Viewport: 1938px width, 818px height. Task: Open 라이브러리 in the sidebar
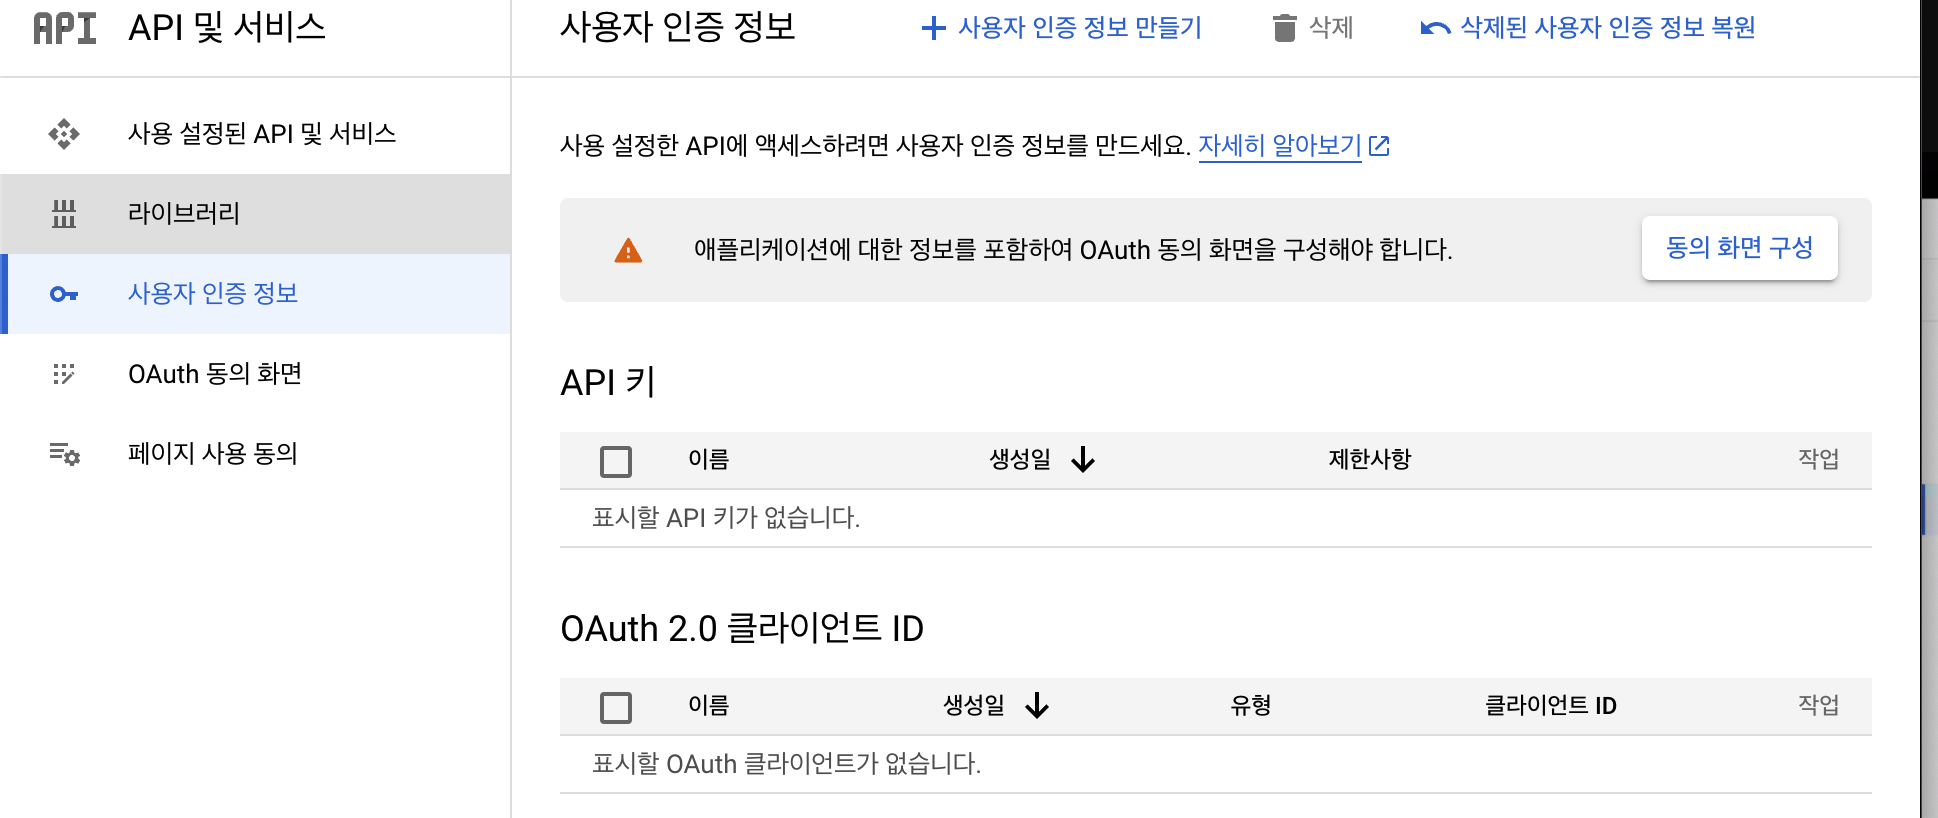pyautogui.click(x=256, y=214)
